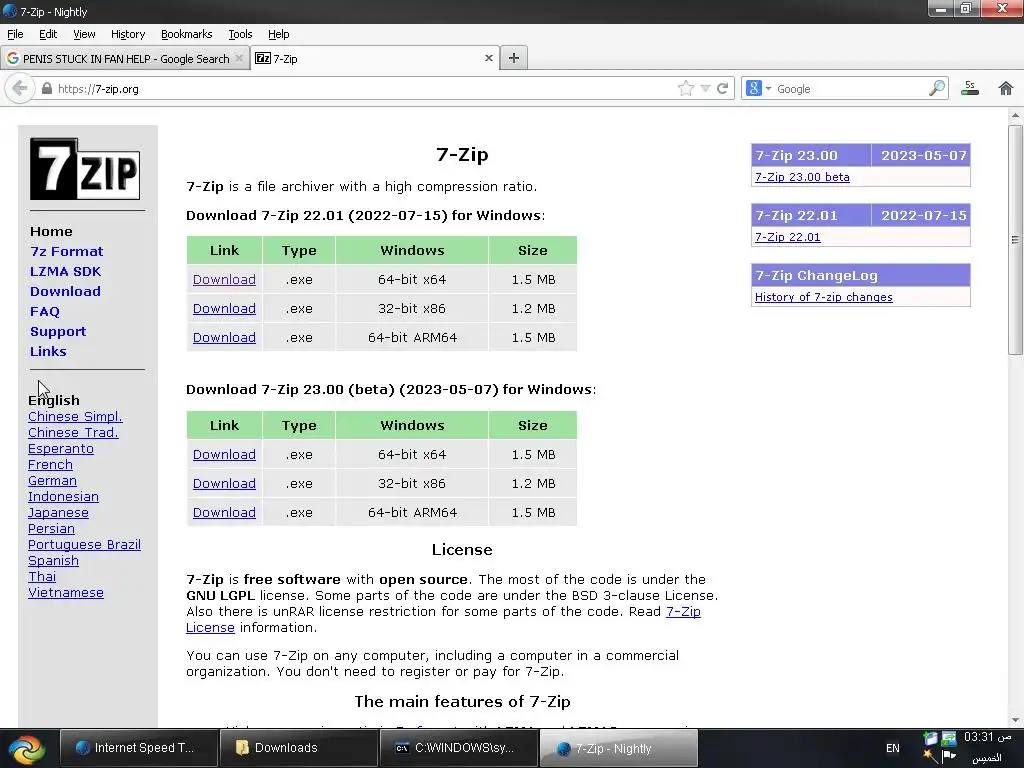Download 23.00 beta 64-bit x64 exe

tap(224, 455)
